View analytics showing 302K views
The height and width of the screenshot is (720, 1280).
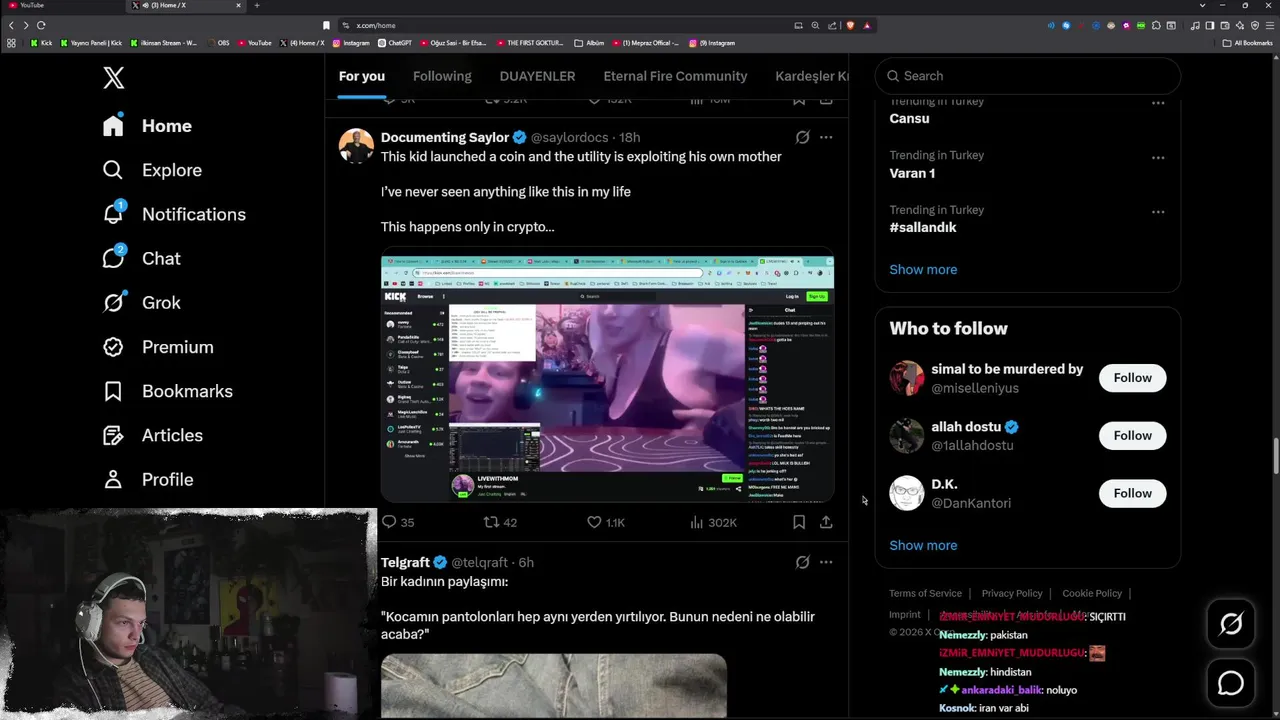click(714, 522)
